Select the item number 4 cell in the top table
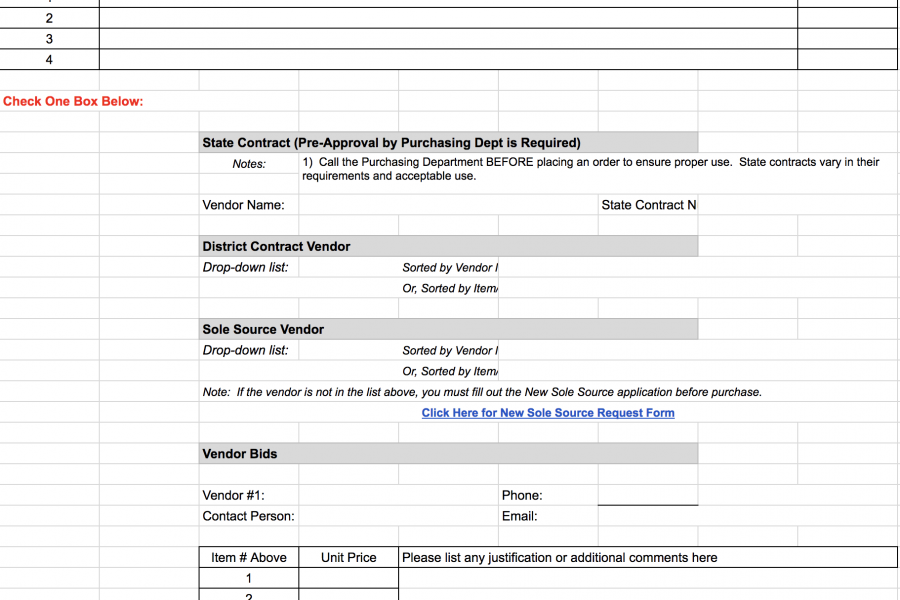The width and height of the screenshot is (900, 600). pos(49,60)
